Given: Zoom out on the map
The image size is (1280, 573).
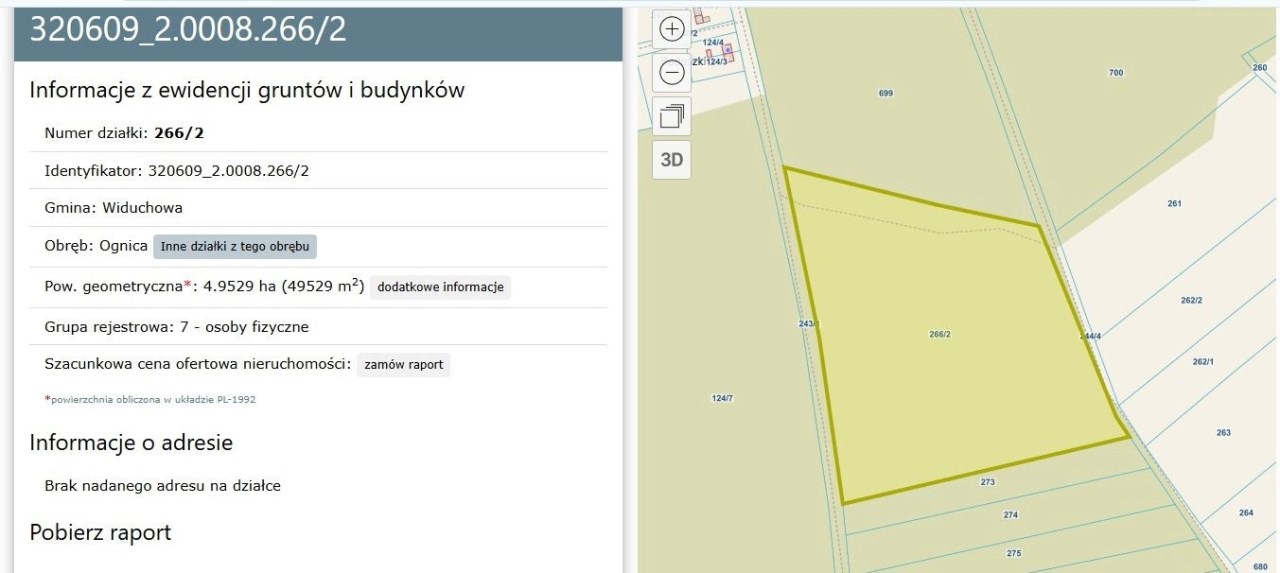Looking at the screenshot, I should 672,73.
